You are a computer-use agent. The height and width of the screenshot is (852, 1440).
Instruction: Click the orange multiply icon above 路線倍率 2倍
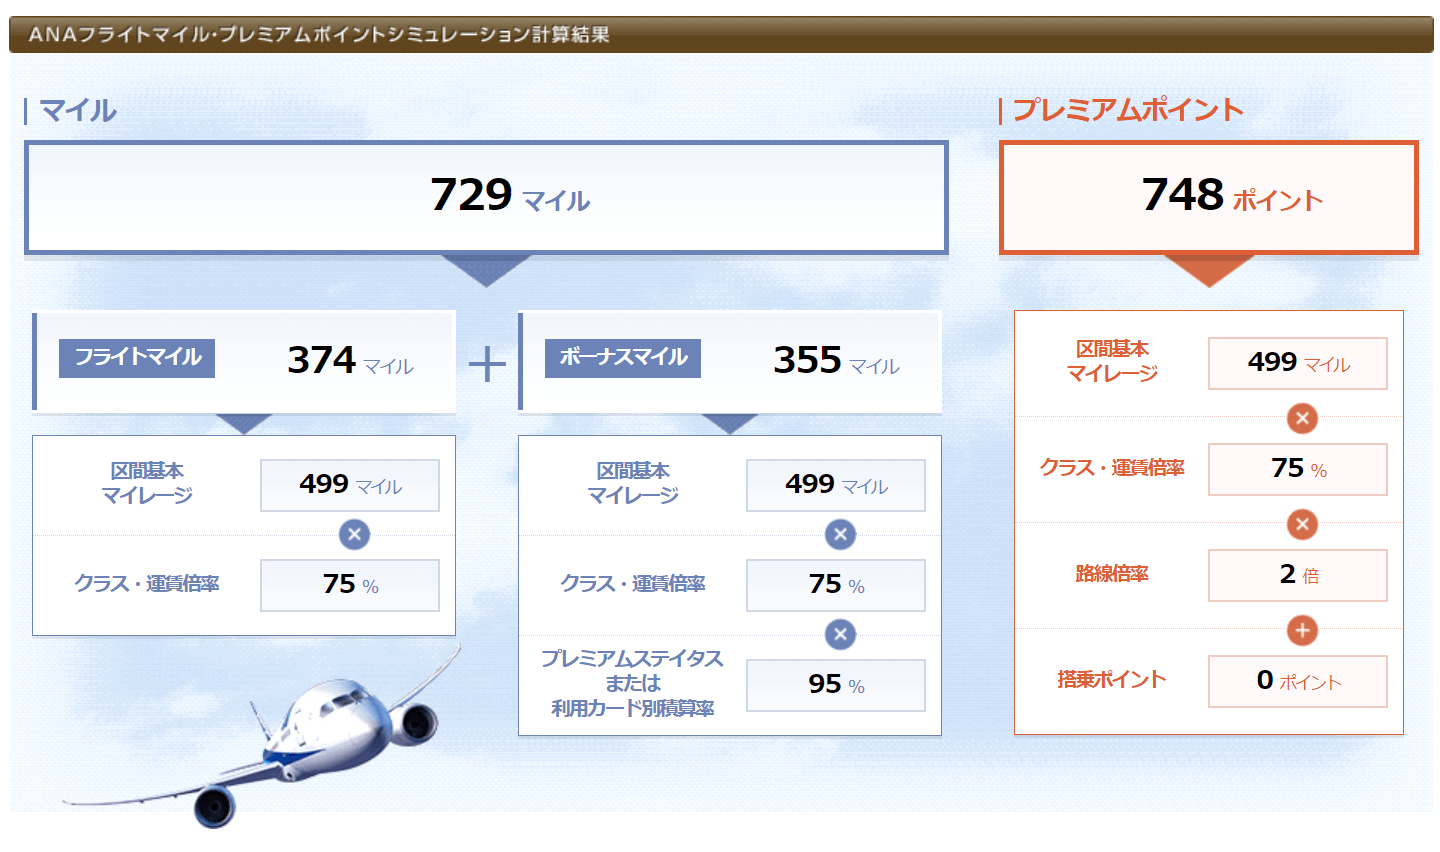[x=1302, y=524]
